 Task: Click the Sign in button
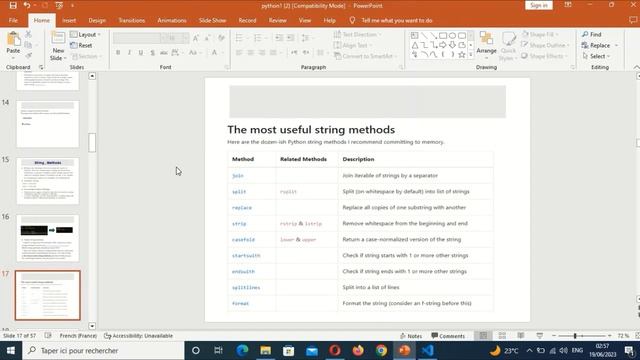click(539, 5)
